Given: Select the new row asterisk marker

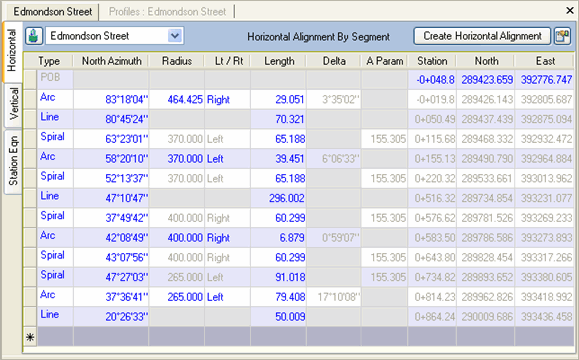Looking at the screenshot, I should click(x=30, y=336).
